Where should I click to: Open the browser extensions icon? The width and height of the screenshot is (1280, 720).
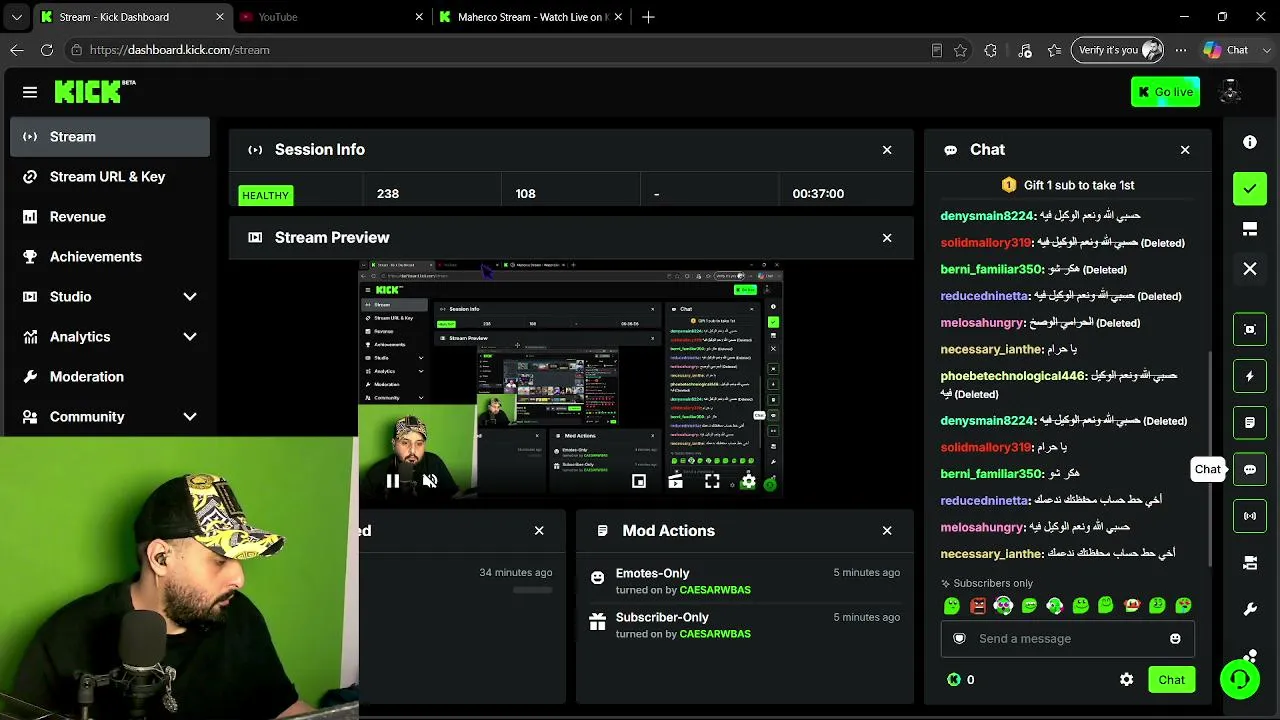pos(991,50)
